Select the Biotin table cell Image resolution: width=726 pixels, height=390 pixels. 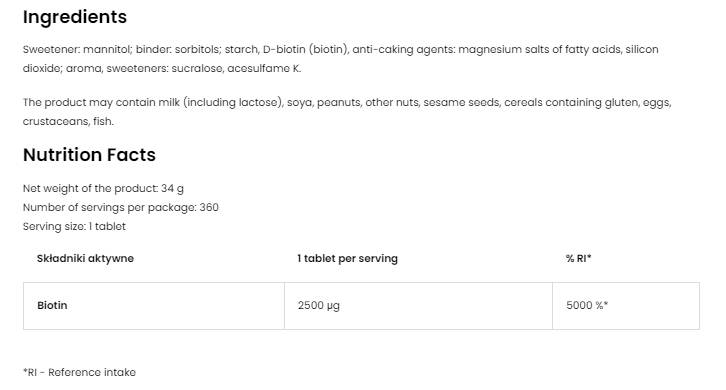pyautogui.click(x=154, y=306)
